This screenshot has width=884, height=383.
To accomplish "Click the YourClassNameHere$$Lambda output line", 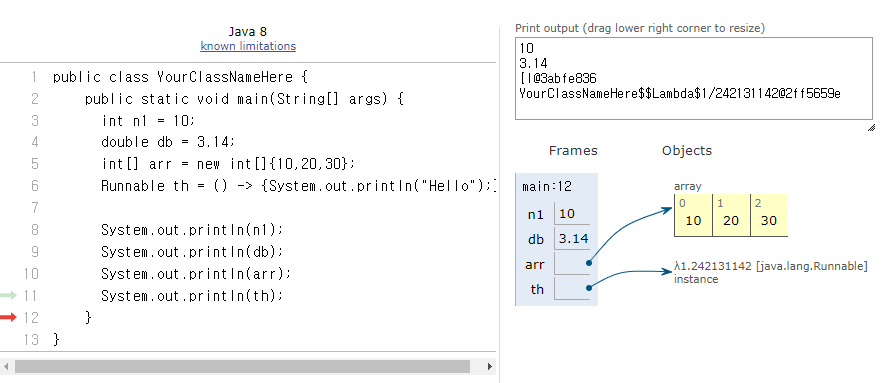I will (x=679, y=94).
